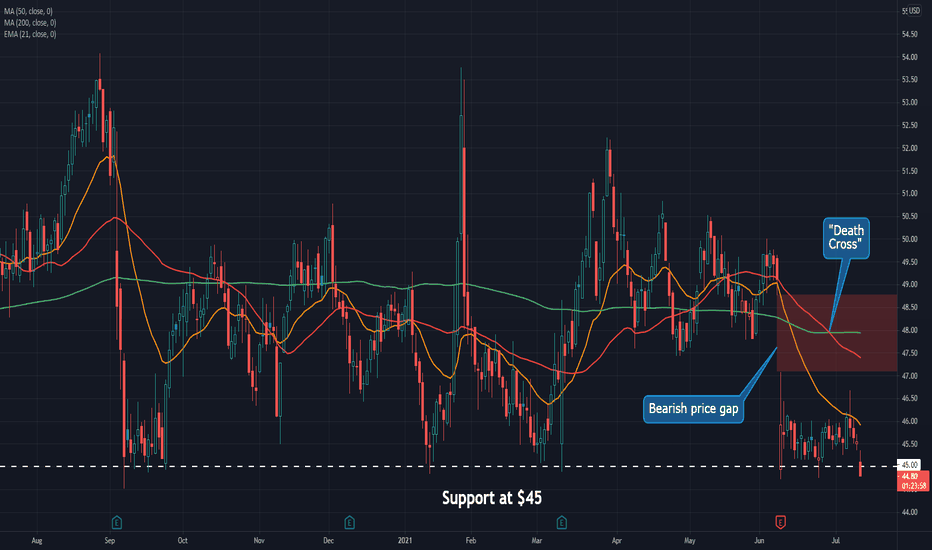Screen dimensions: 932x550
Task: Select the MA (50, close, 0) indicator legend
Action: pyautogui.click(x=29, y=11)
